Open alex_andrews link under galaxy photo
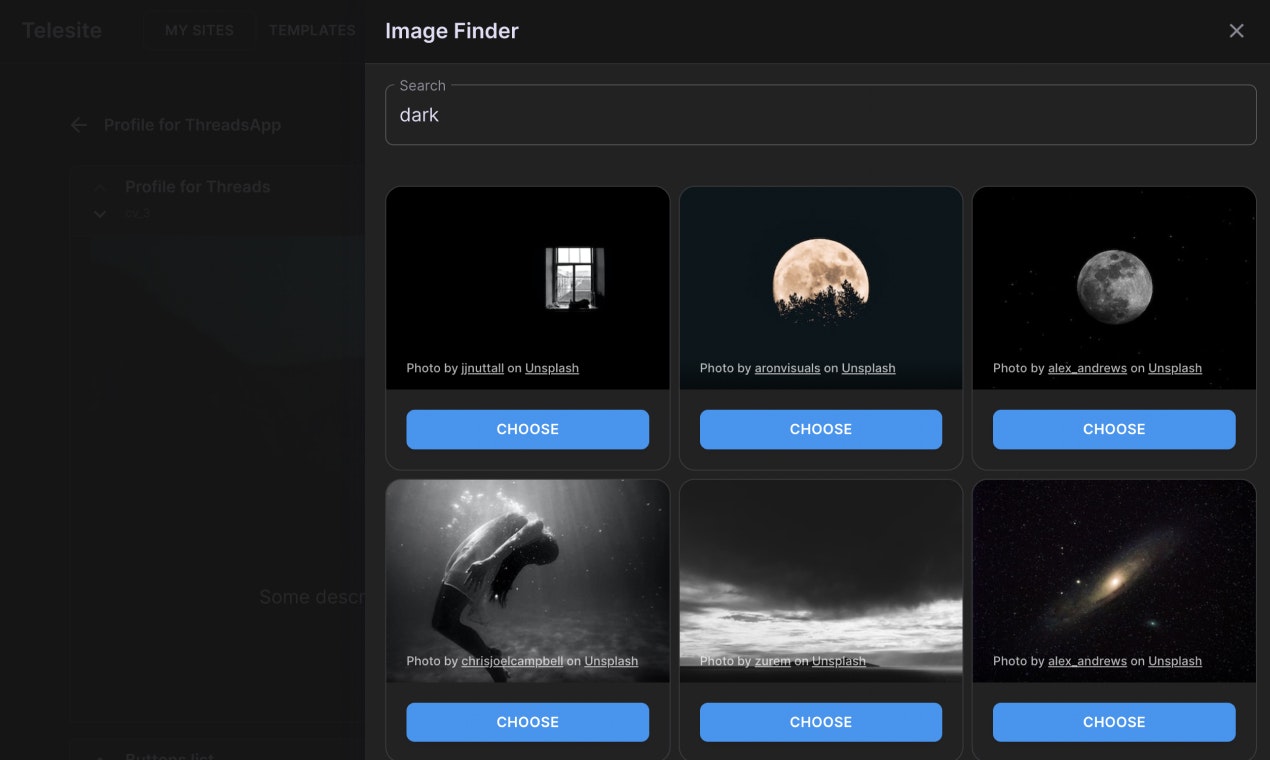Image resolution: width=1270 pixels, height=760 pixels. (x=1087, y=661)
